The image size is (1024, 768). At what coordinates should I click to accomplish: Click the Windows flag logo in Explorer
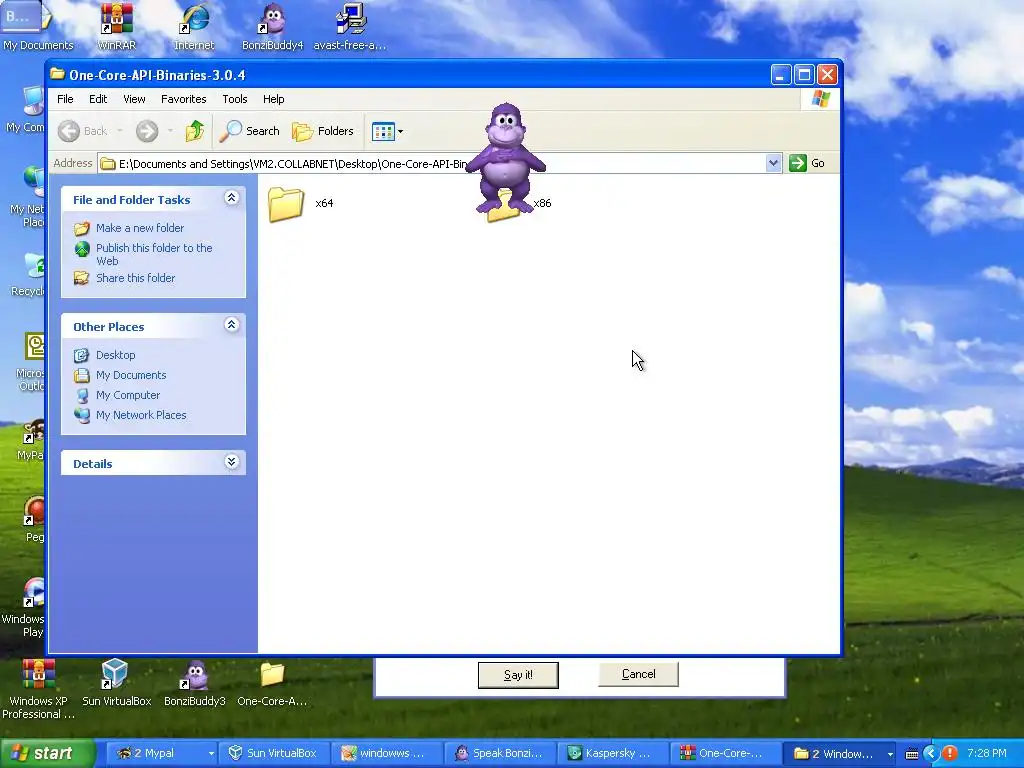point(820,99)
